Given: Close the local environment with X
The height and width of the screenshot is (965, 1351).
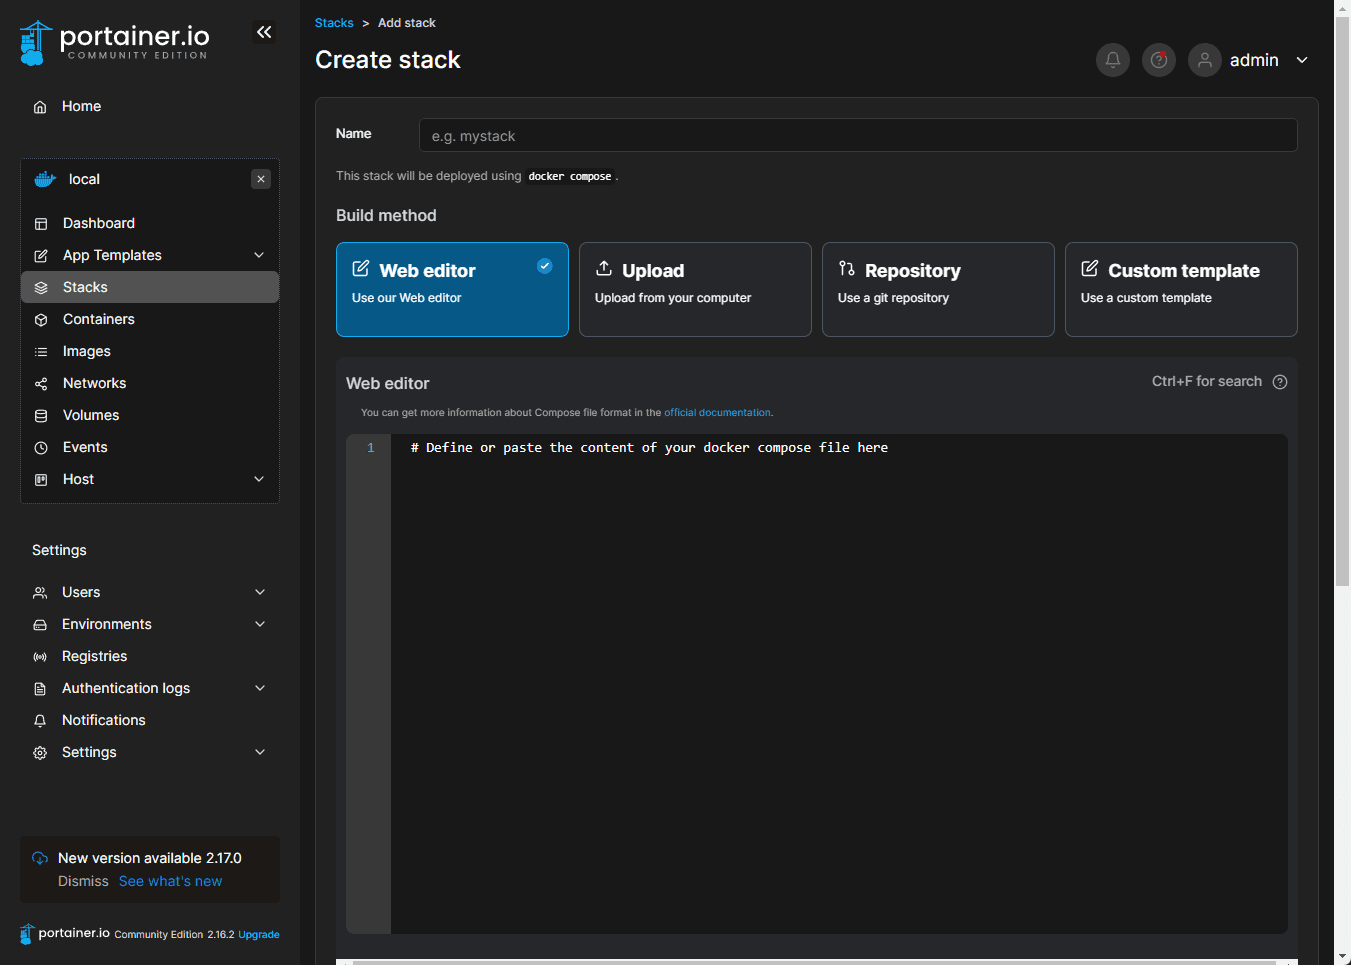Looking at the screenshot, I should pyautogui.click(x=261, y=179).
